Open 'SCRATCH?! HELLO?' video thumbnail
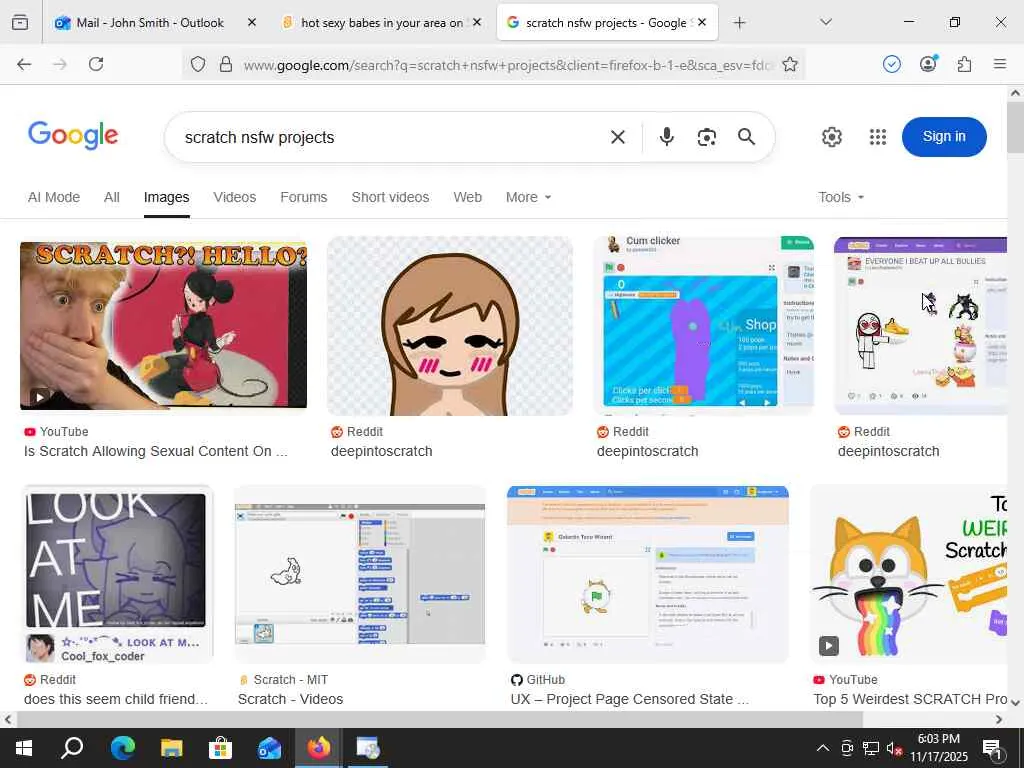The width and height of the screenshot is (1024, 768). click(163, 325)
